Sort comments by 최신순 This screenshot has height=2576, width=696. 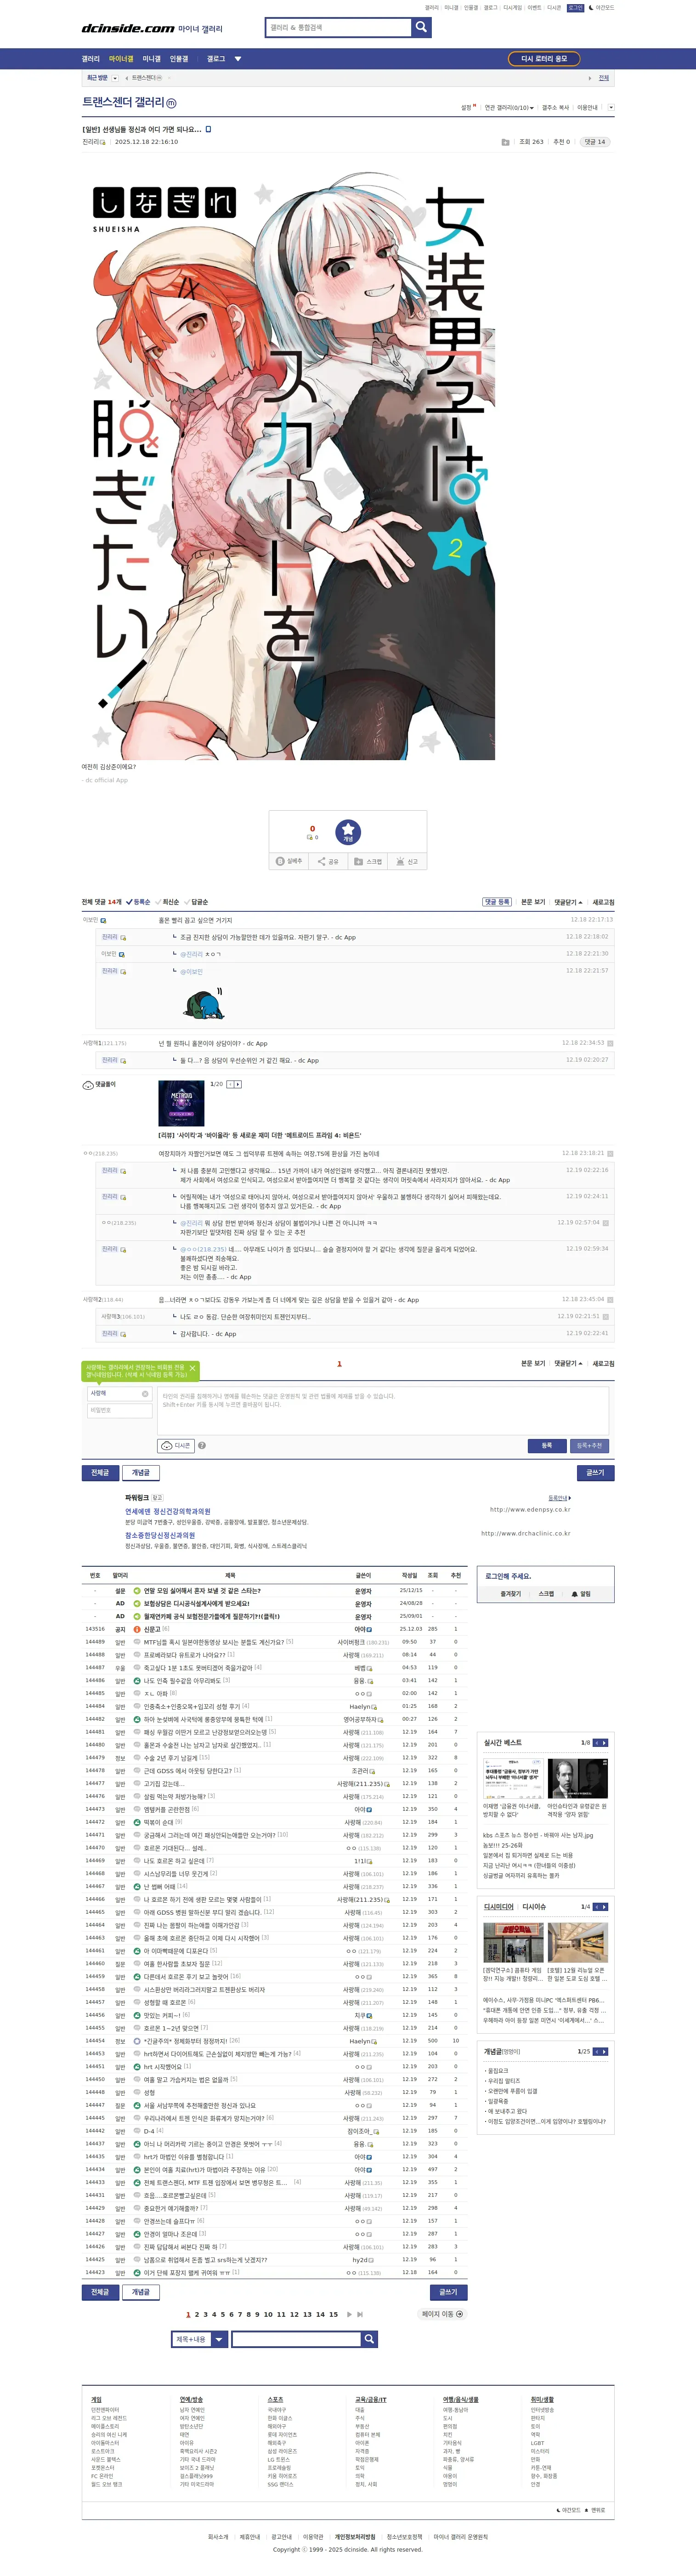[167, 902]
